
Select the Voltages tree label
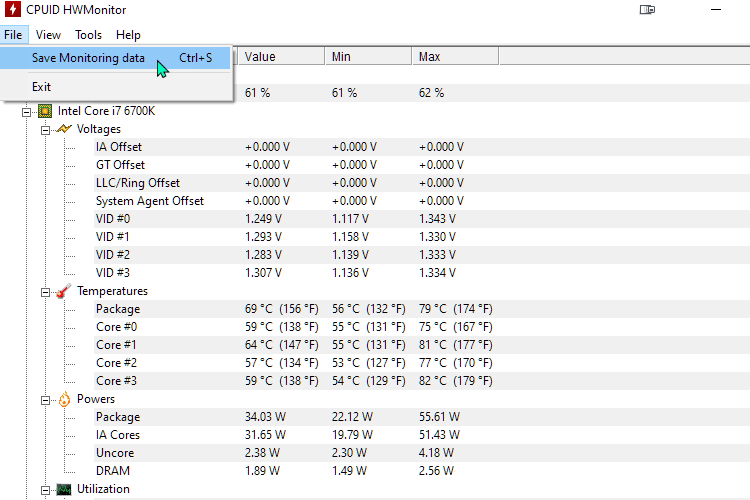(x=99, y=129)
